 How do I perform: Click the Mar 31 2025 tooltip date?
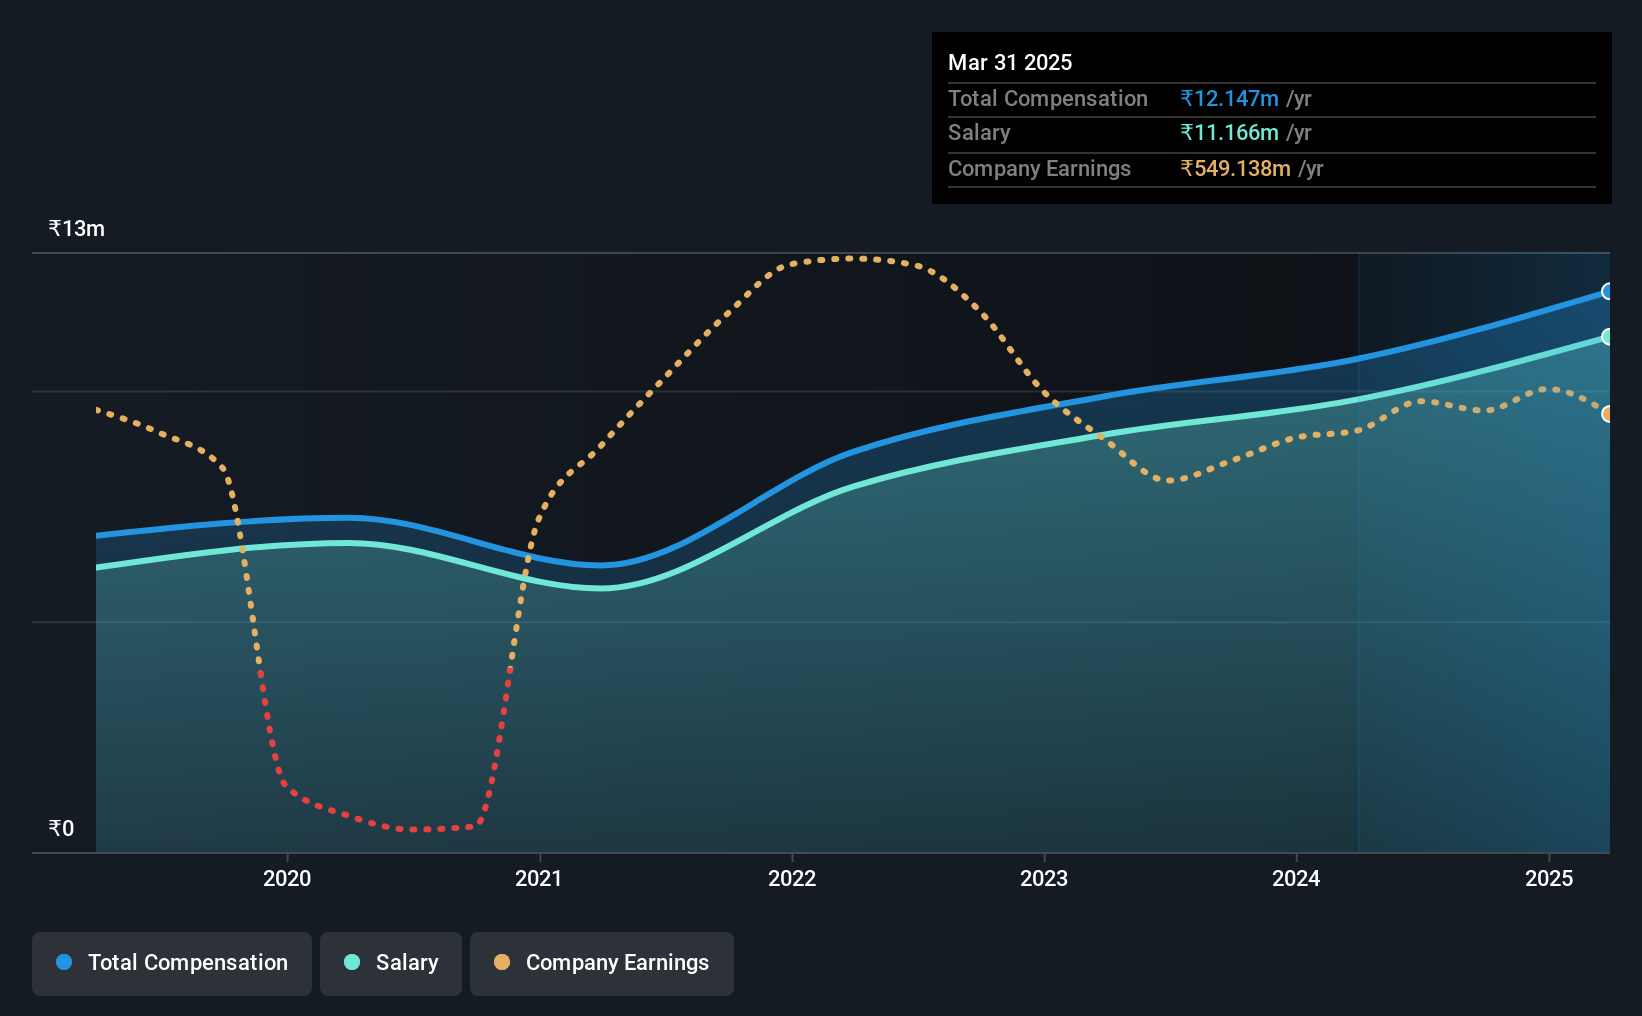tap(1010, 62)
